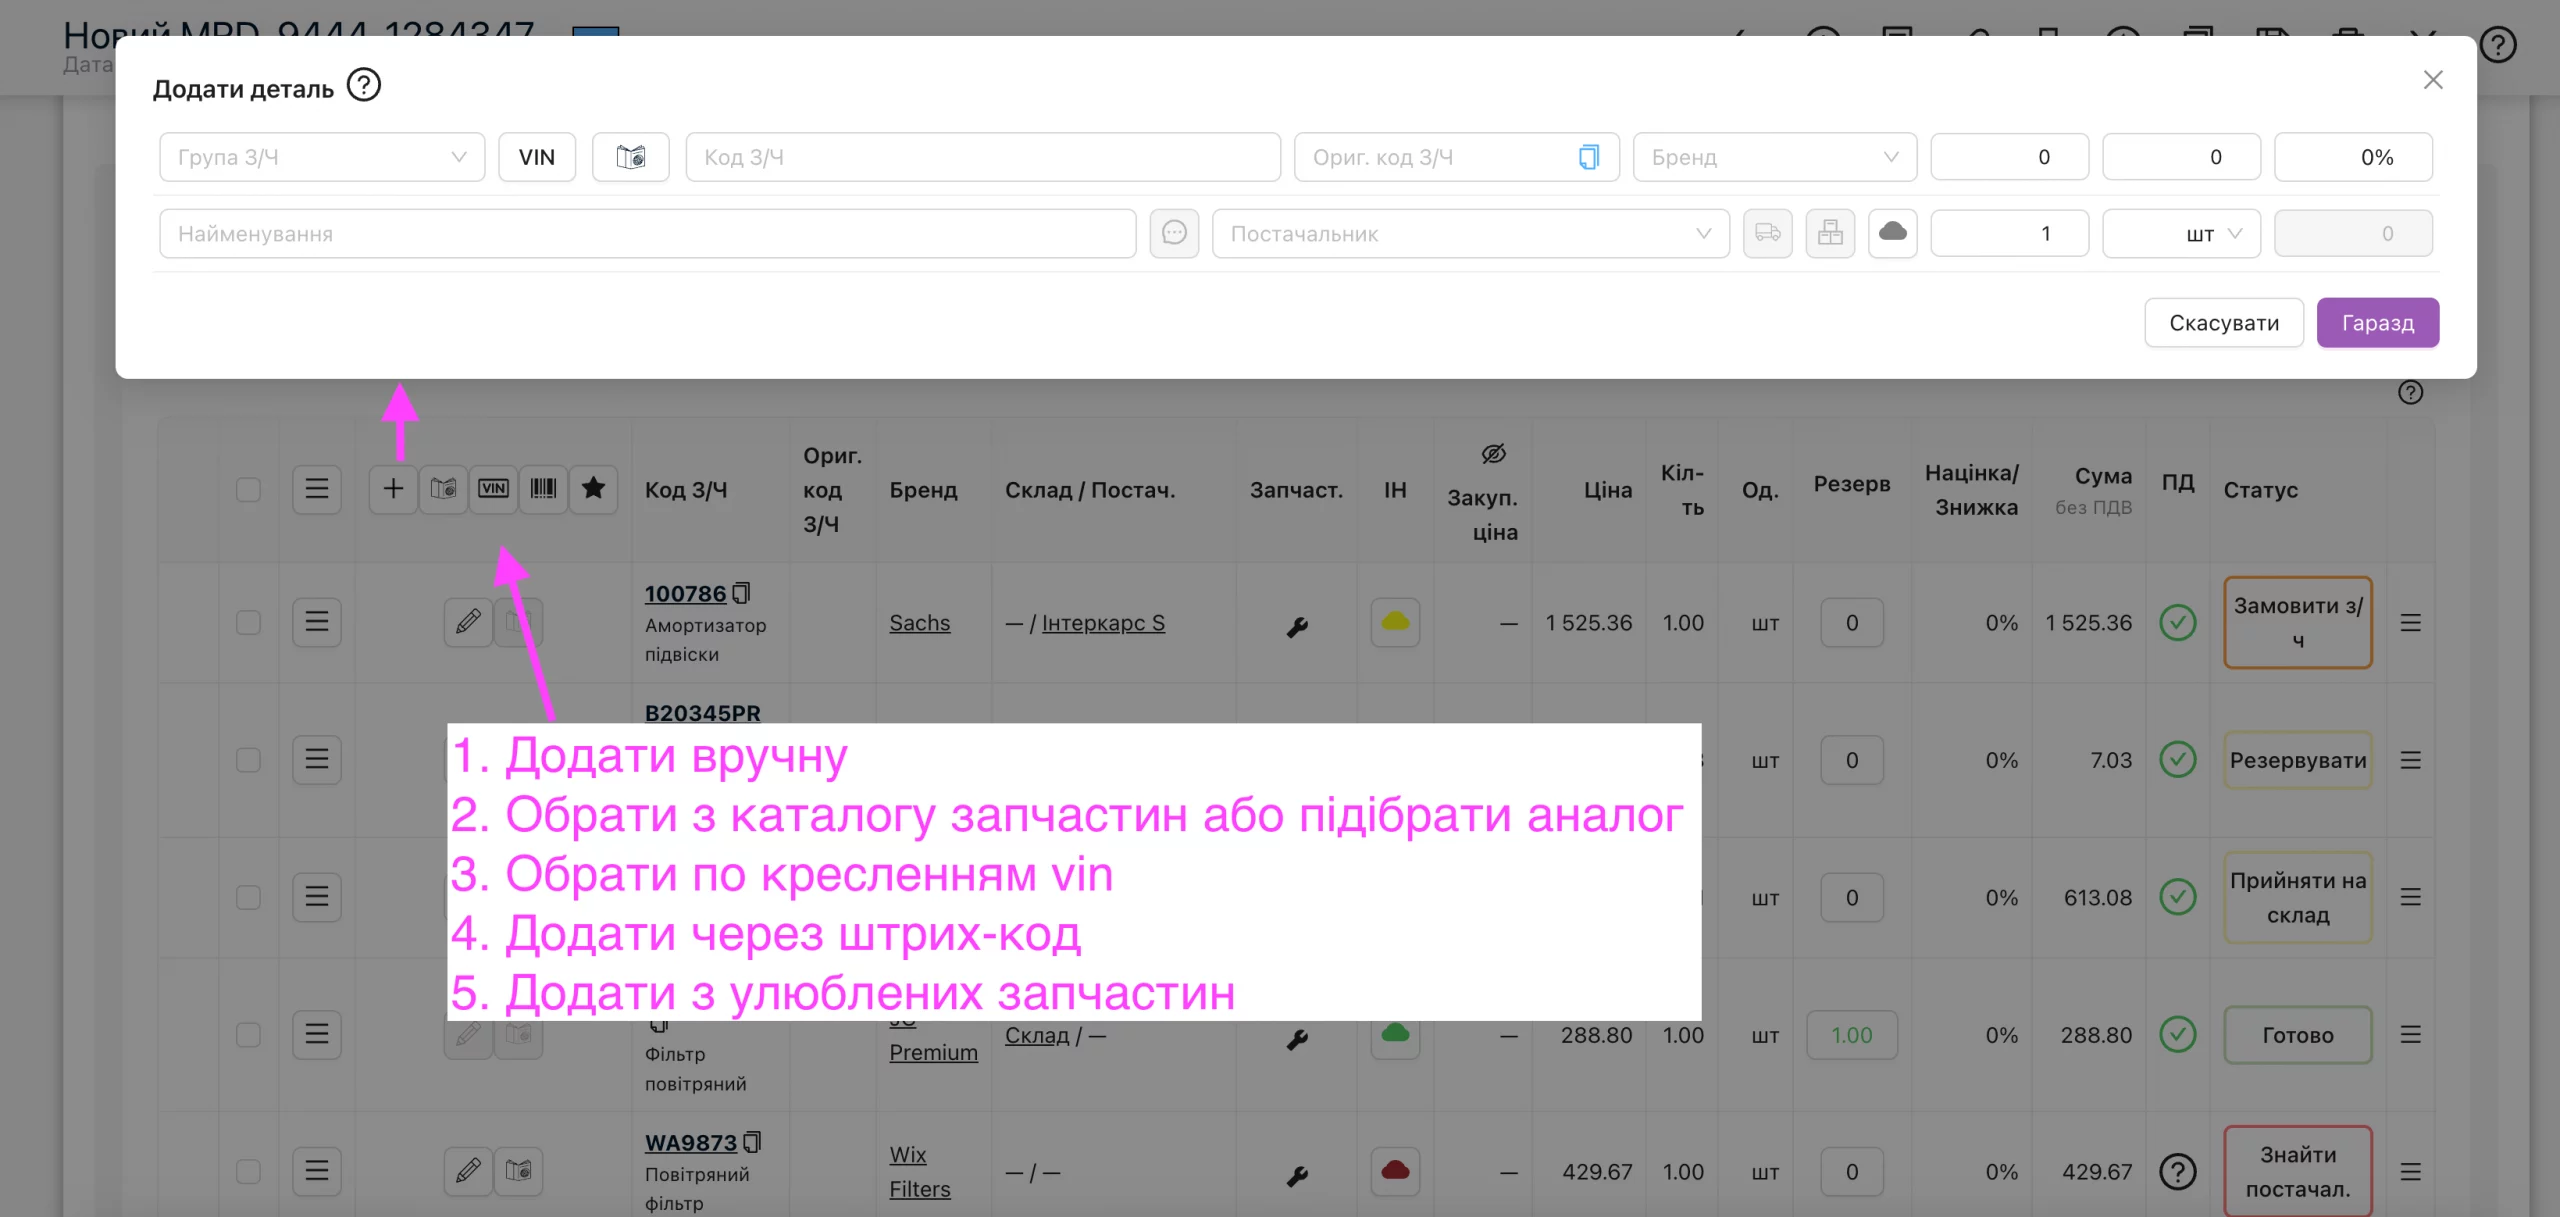Click the cloud availability icon in dialog
Image resolution: width=2560 pixels, height=1217 pixels.
click(x=1892, y=233)
